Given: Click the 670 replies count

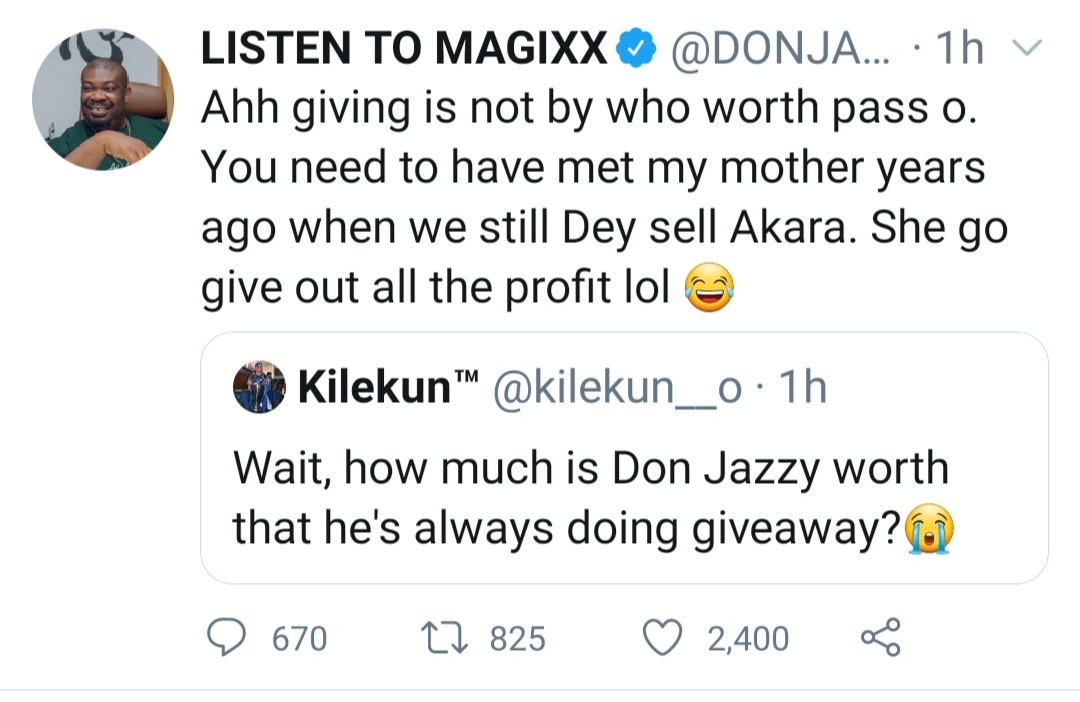Looking at the screenshot, I should tap(299, 639).
